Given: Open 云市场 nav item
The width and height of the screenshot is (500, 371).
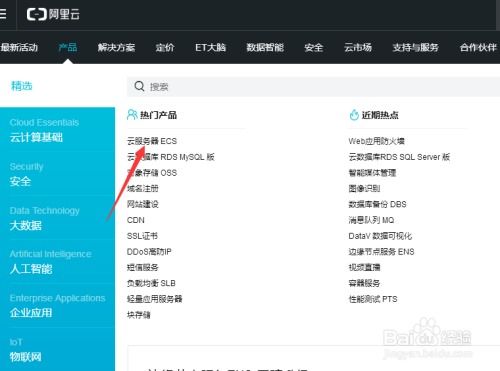Looking at the screenshot, I should (x=358, y=47).
